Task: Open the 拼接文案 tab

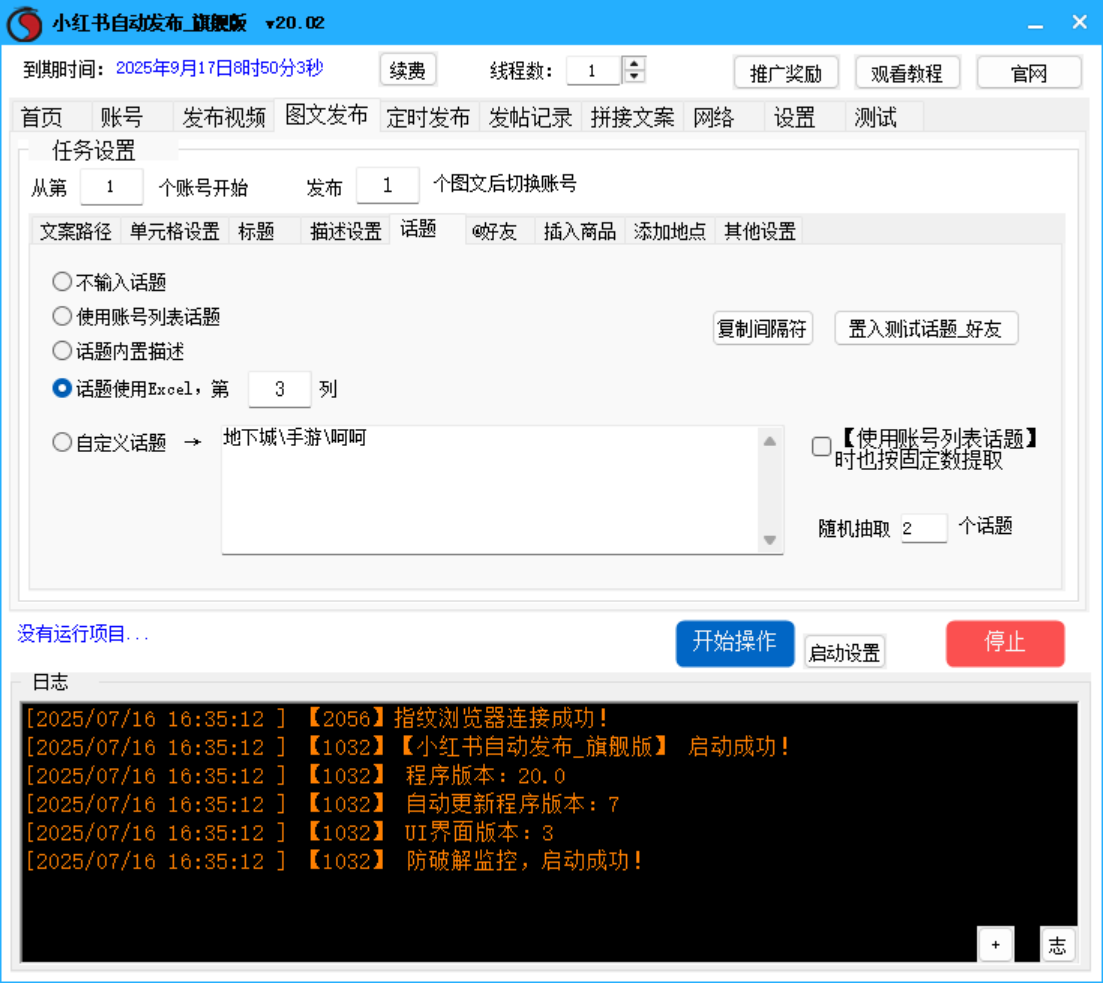Action: [x=632, y=117]
